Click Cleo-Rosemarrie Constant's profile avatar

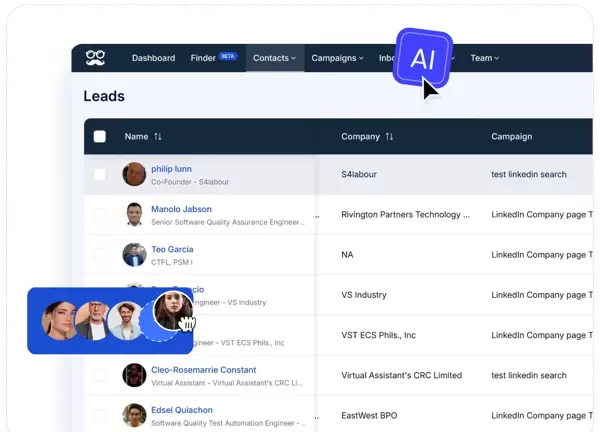[x=134, y=375]
